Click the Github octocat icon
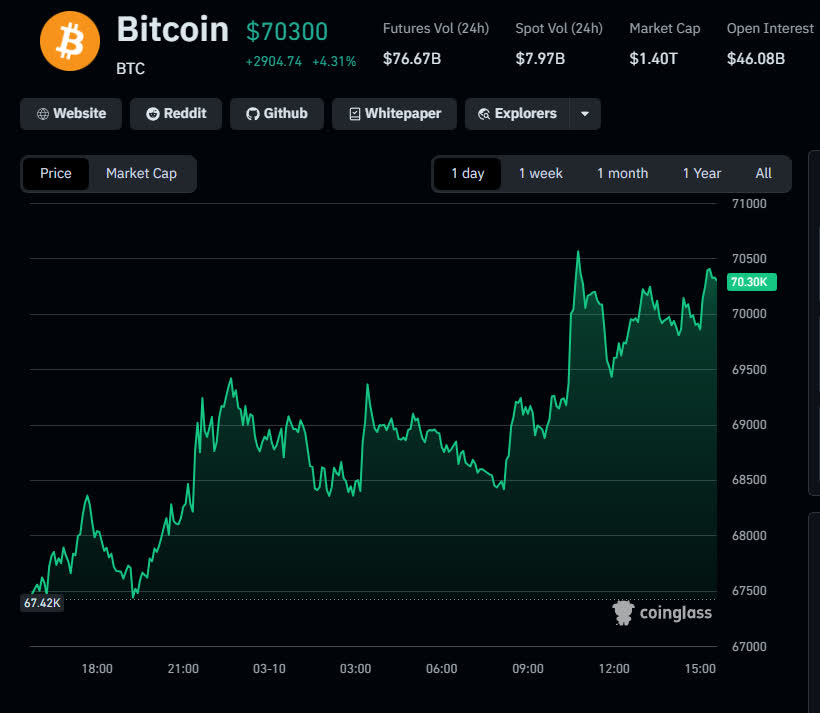The width and height of the screenshot is (820, 713). (x=252, y=114)
